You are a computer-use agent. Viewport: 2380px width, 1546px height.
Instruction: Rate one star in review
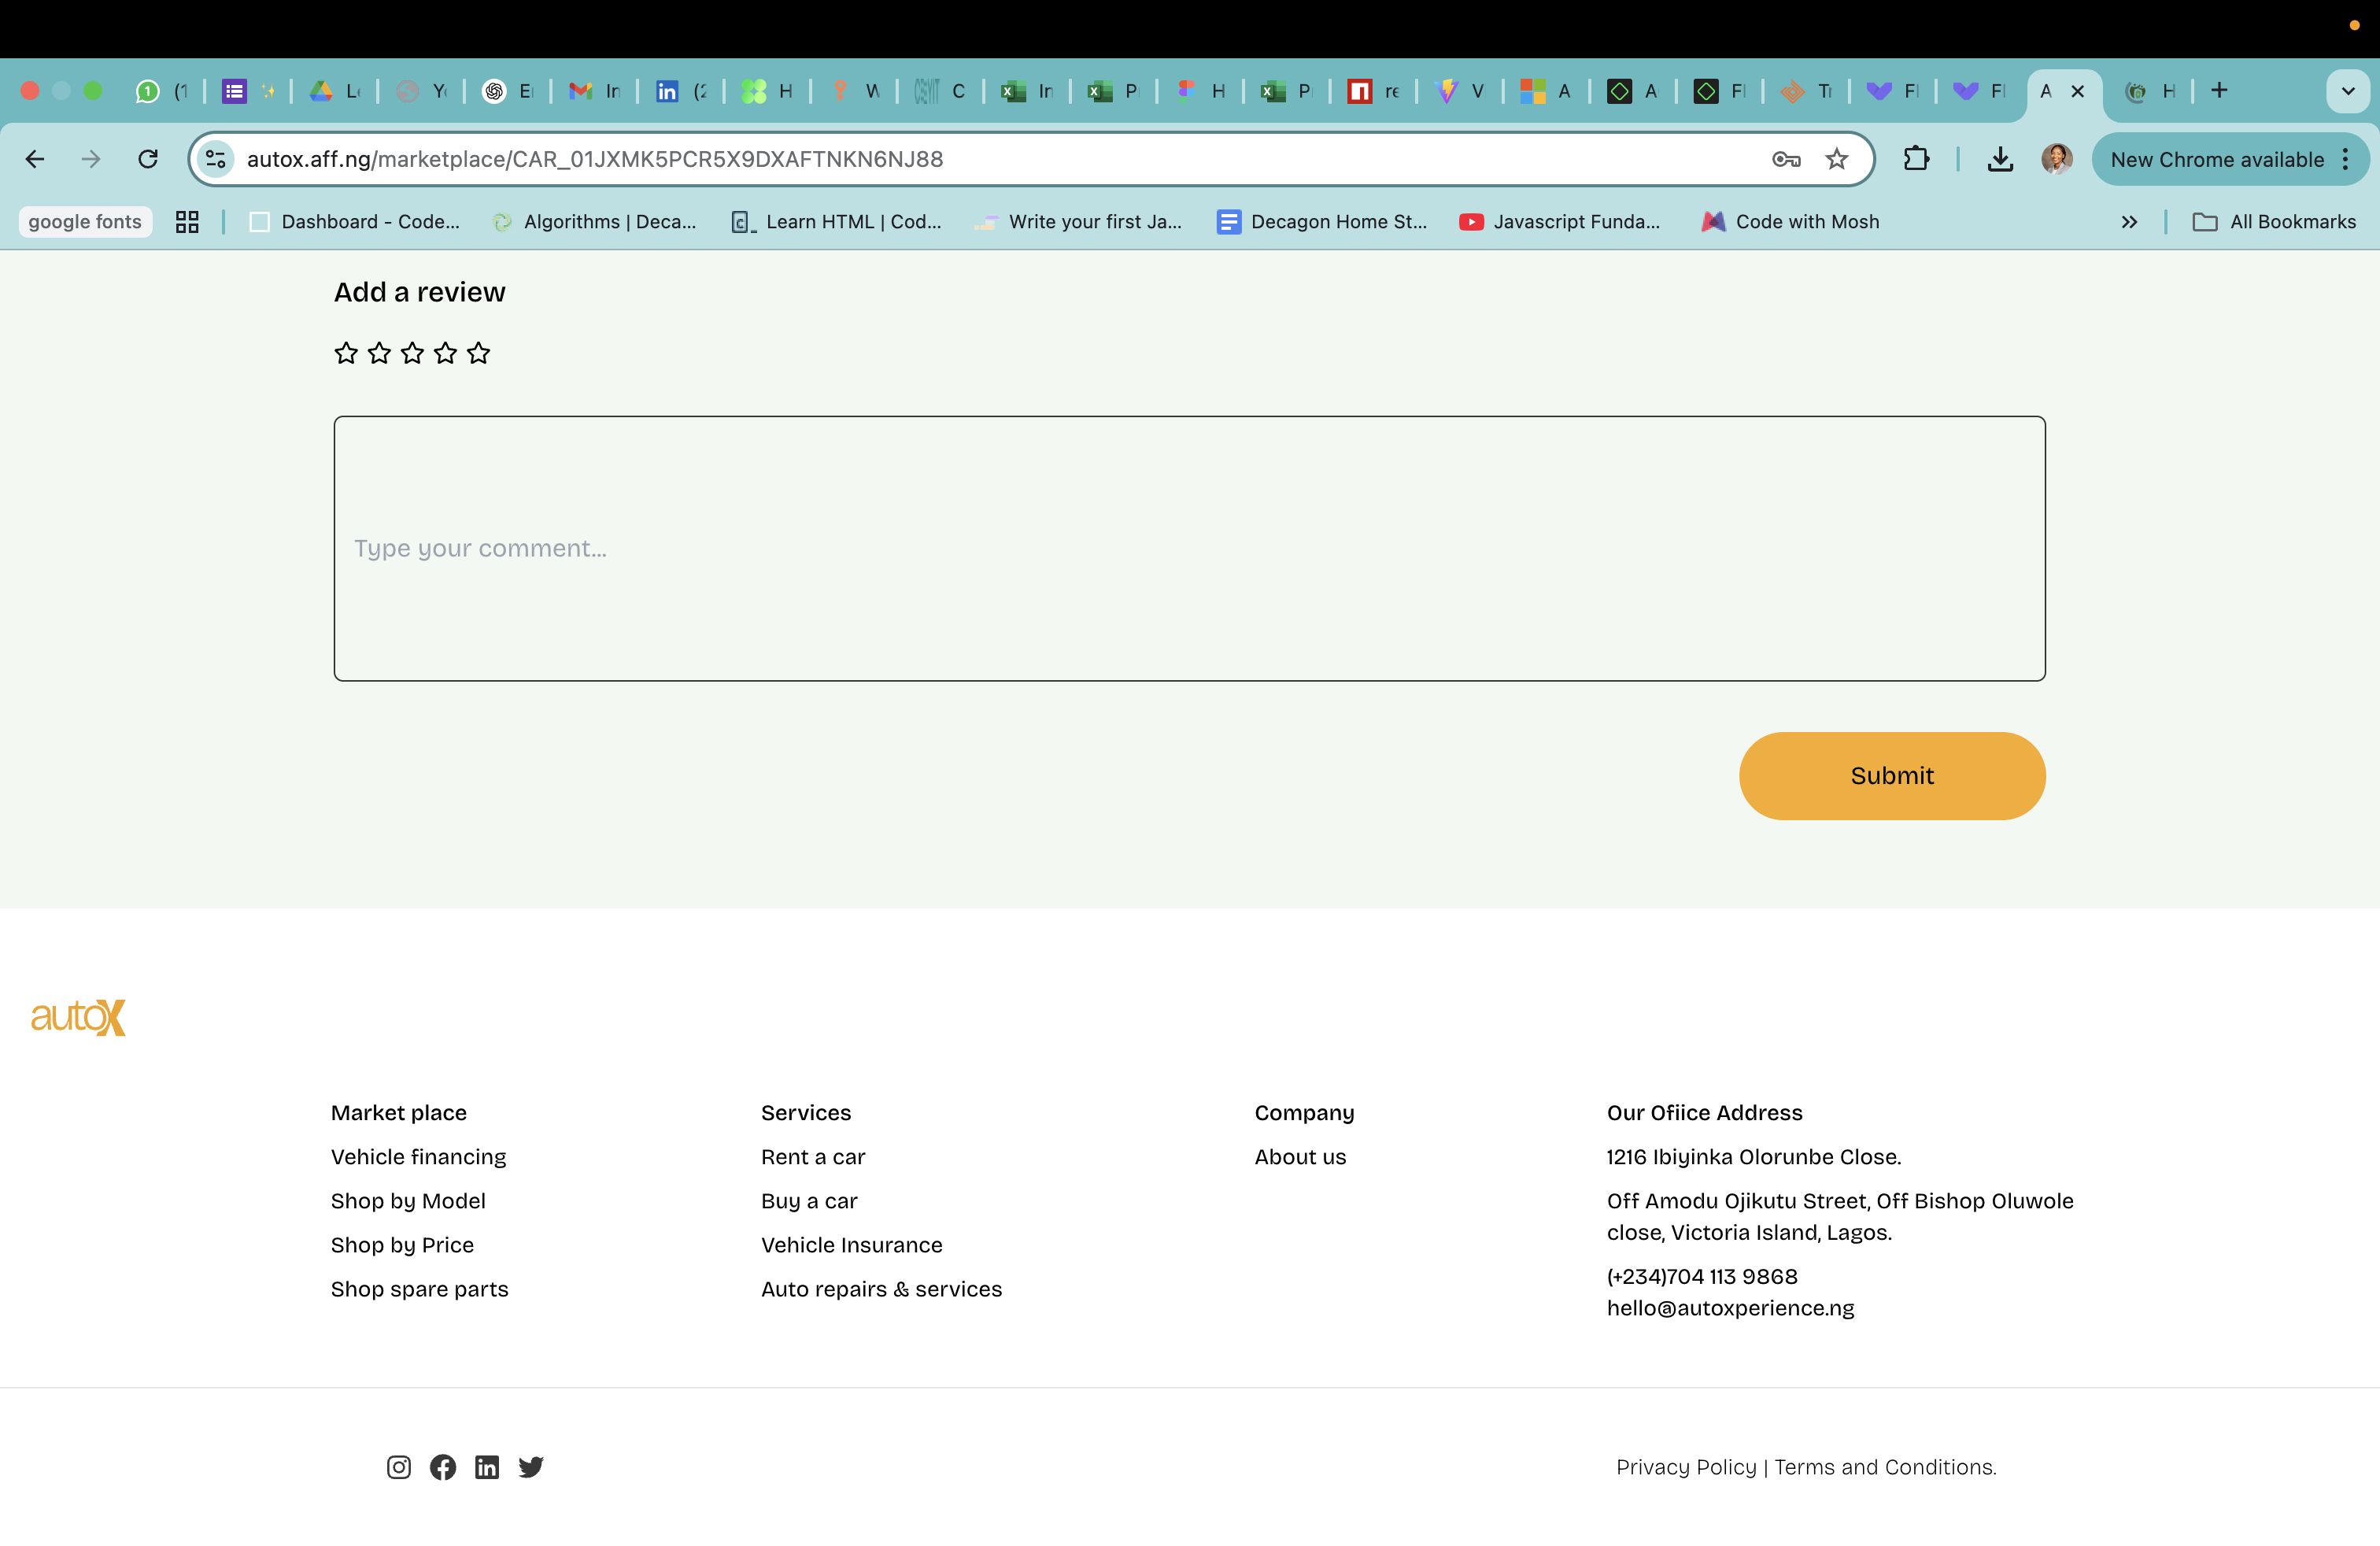point(346,353)
